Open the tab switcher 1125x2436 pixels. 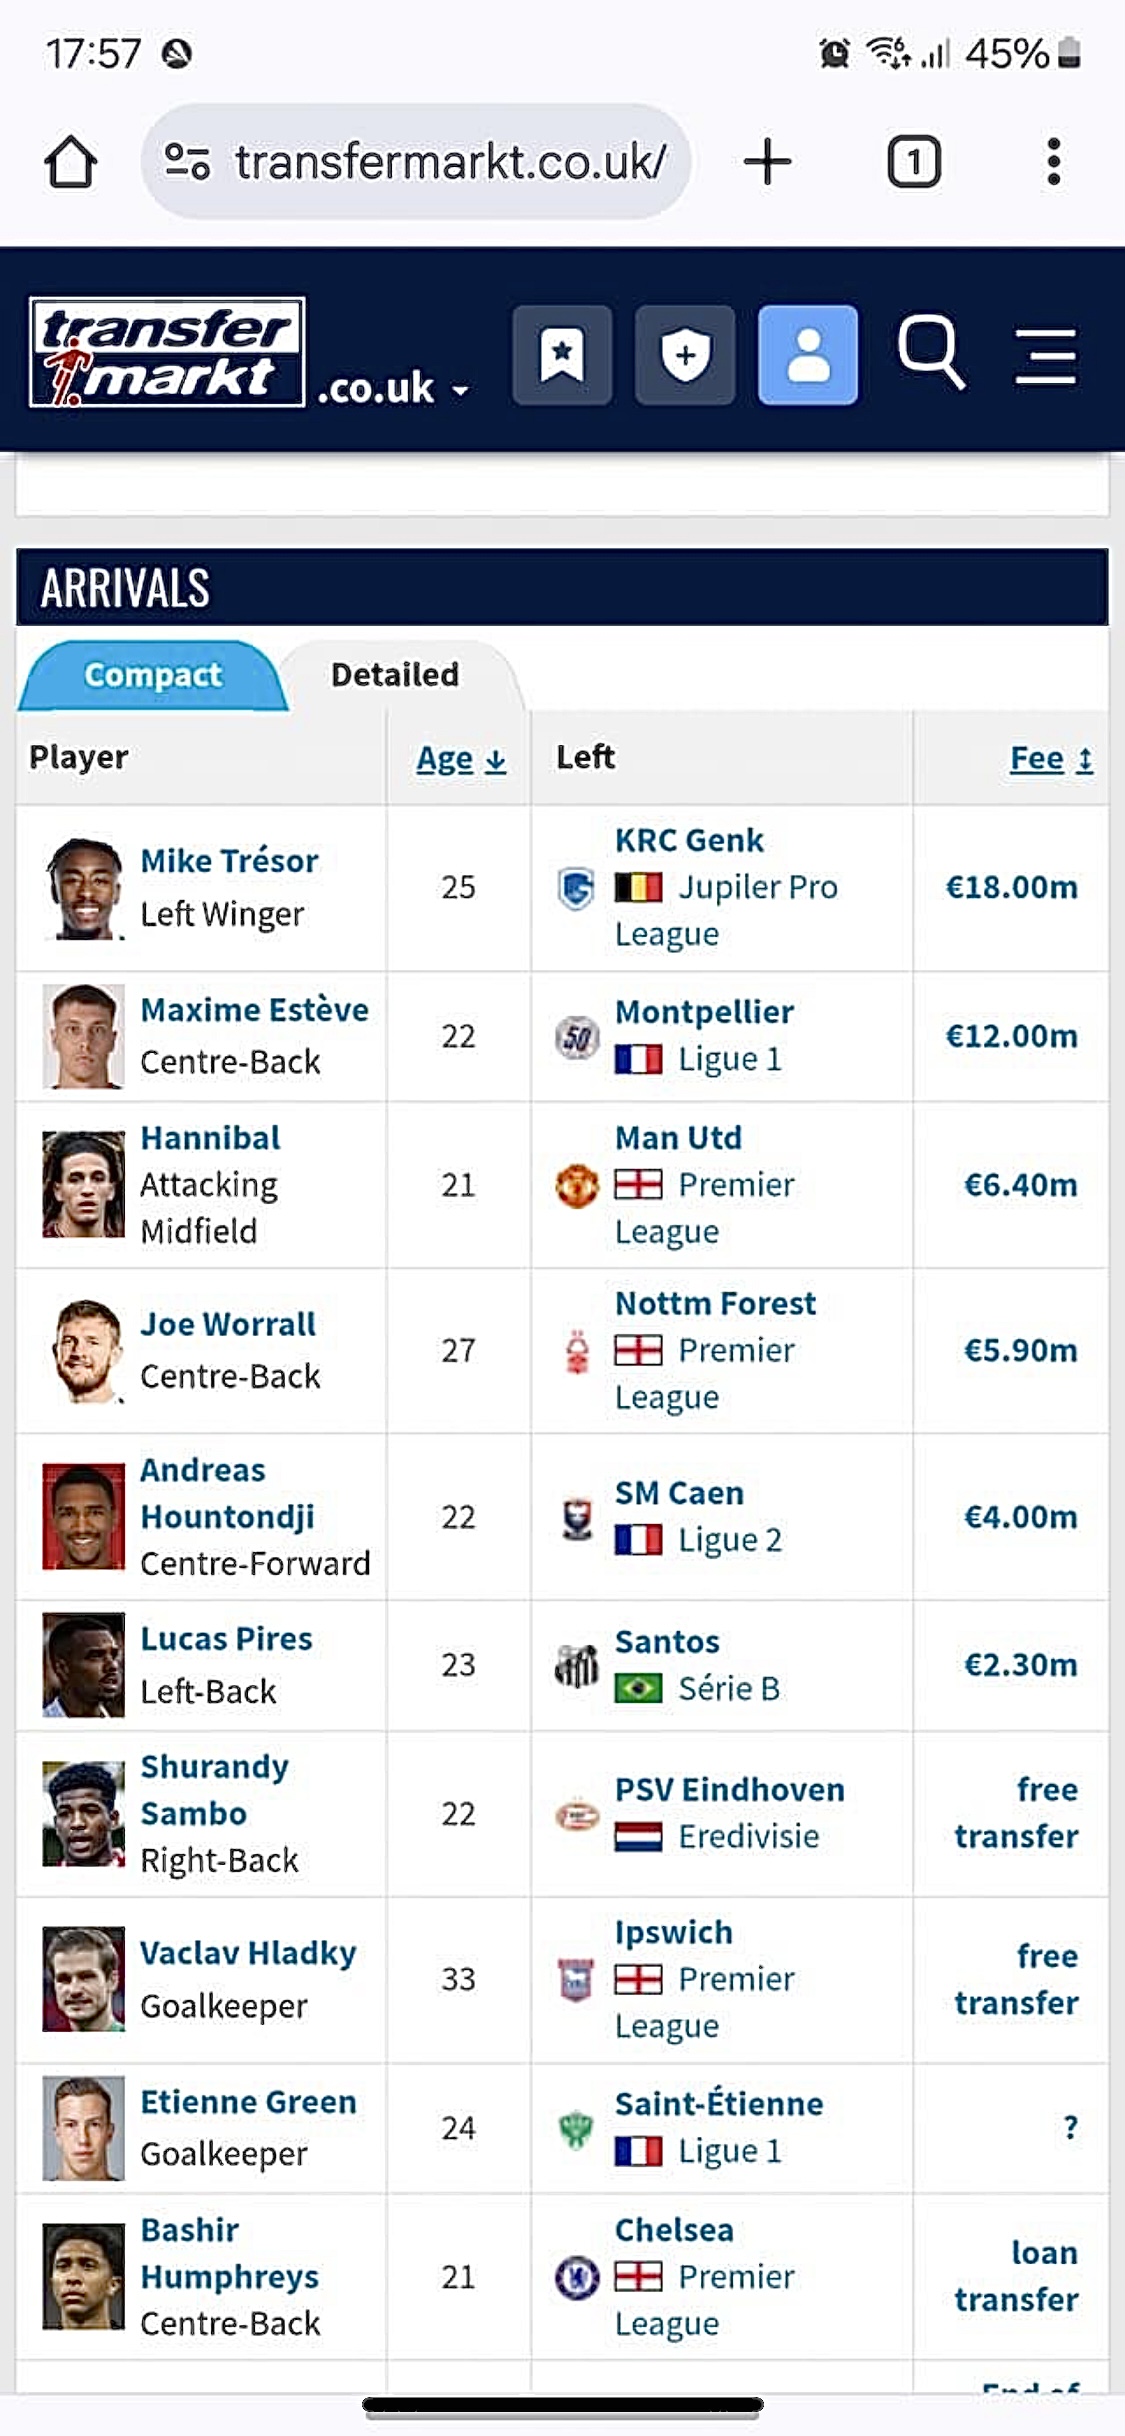pyautogui.click(x=913, y=162)
